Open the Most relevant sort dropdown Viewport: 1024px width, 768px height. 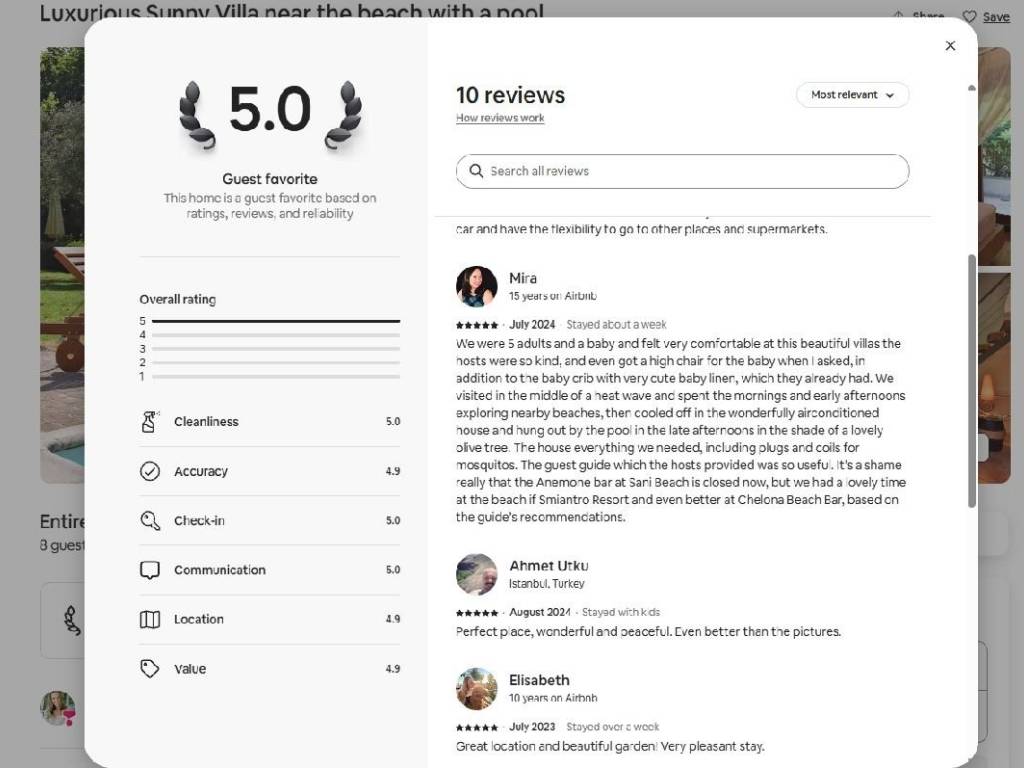pyautogui.click(x=852, y=95)
